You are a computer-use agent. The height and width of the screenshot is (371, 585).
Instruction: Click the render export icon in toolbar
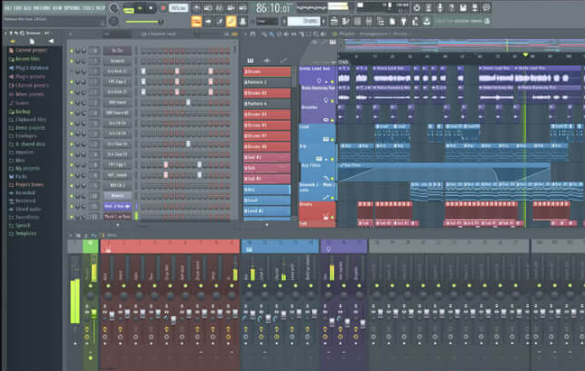[x=475, y=7]
